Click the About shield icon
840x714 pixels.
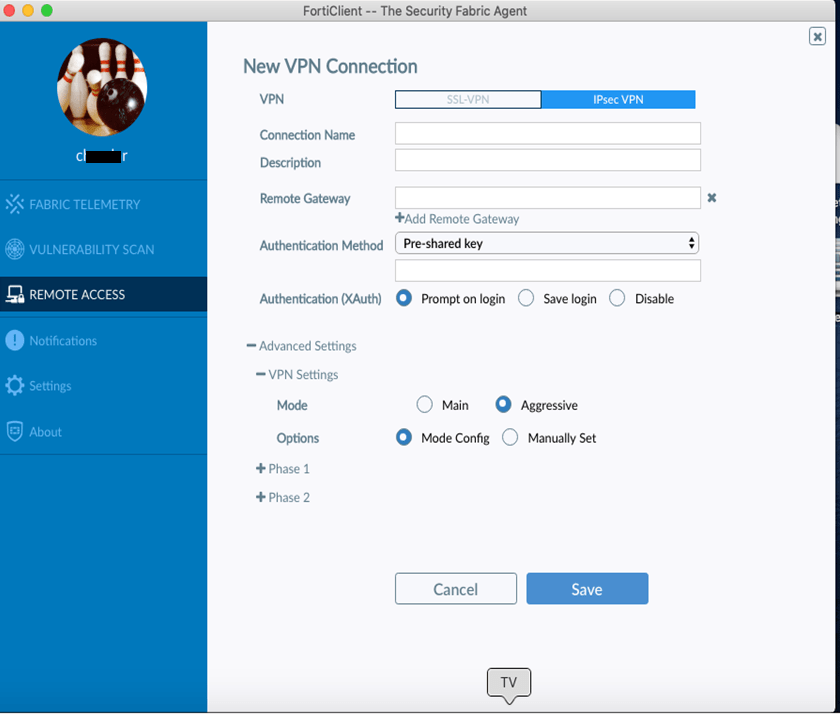14,431
